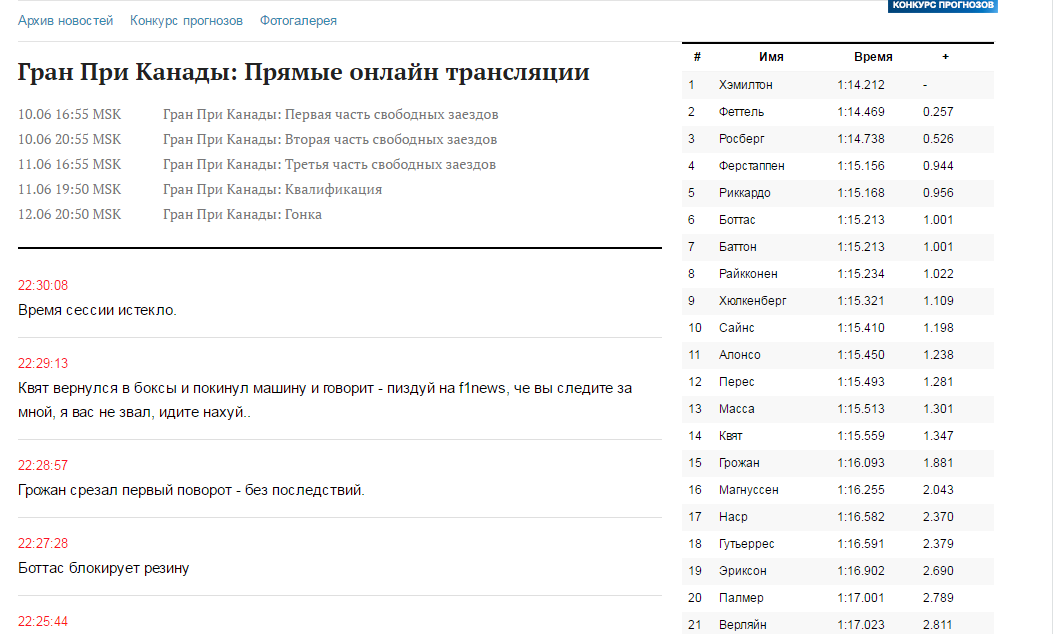
Task: Click the timestamp 22:25:44
Action: 43,621
